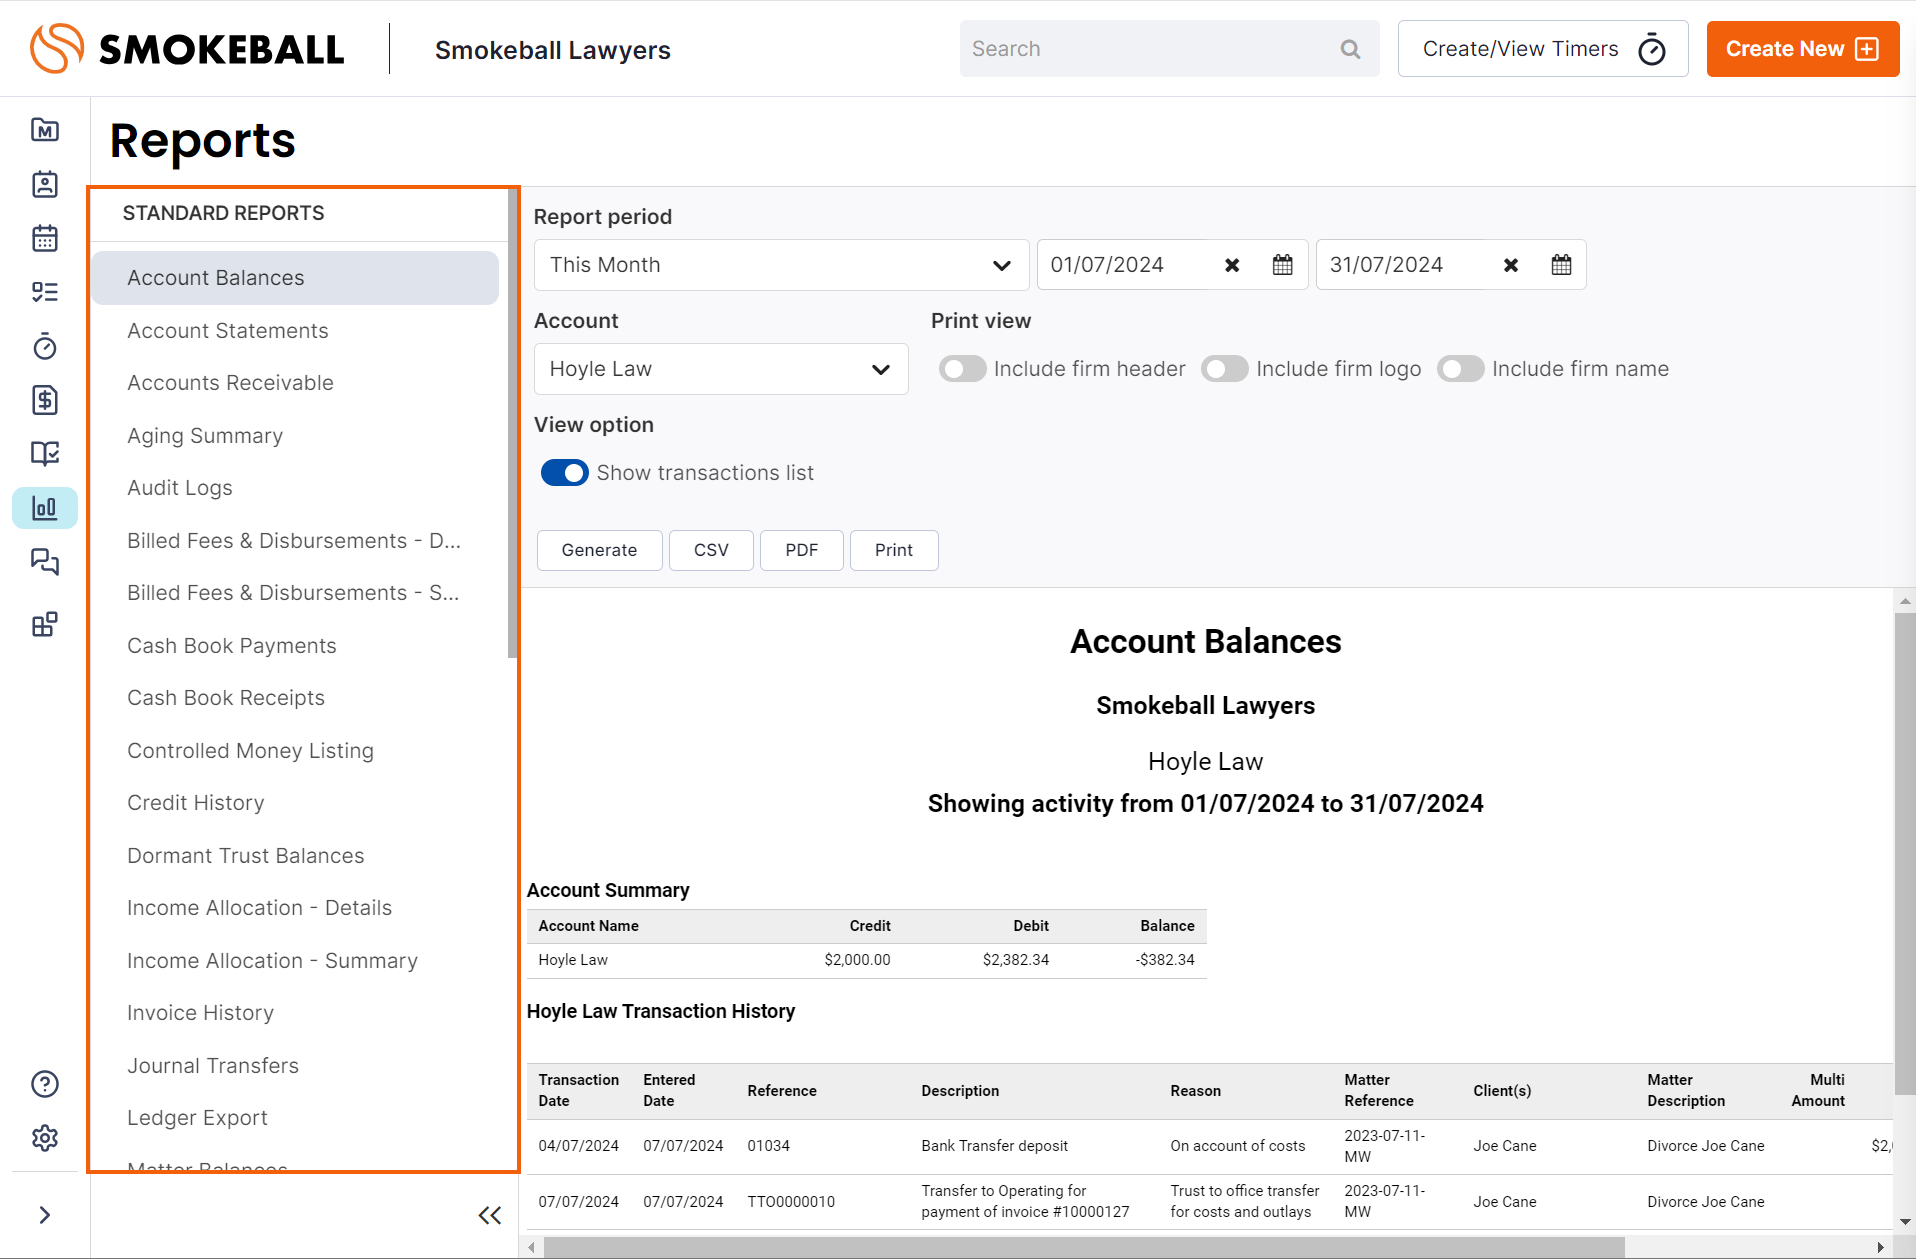Open the Contacts sidebar icon
The height and width of the screenshot is (1259, 1916).
[x=45, y=184]
